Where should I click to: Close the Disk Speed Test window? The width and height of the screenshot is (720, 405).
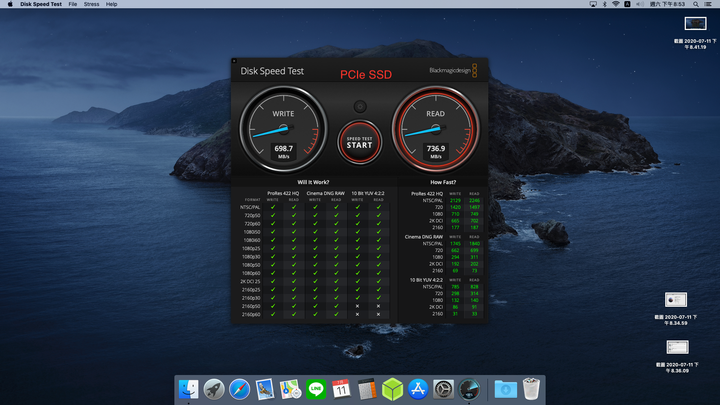[x=234, y=61]
